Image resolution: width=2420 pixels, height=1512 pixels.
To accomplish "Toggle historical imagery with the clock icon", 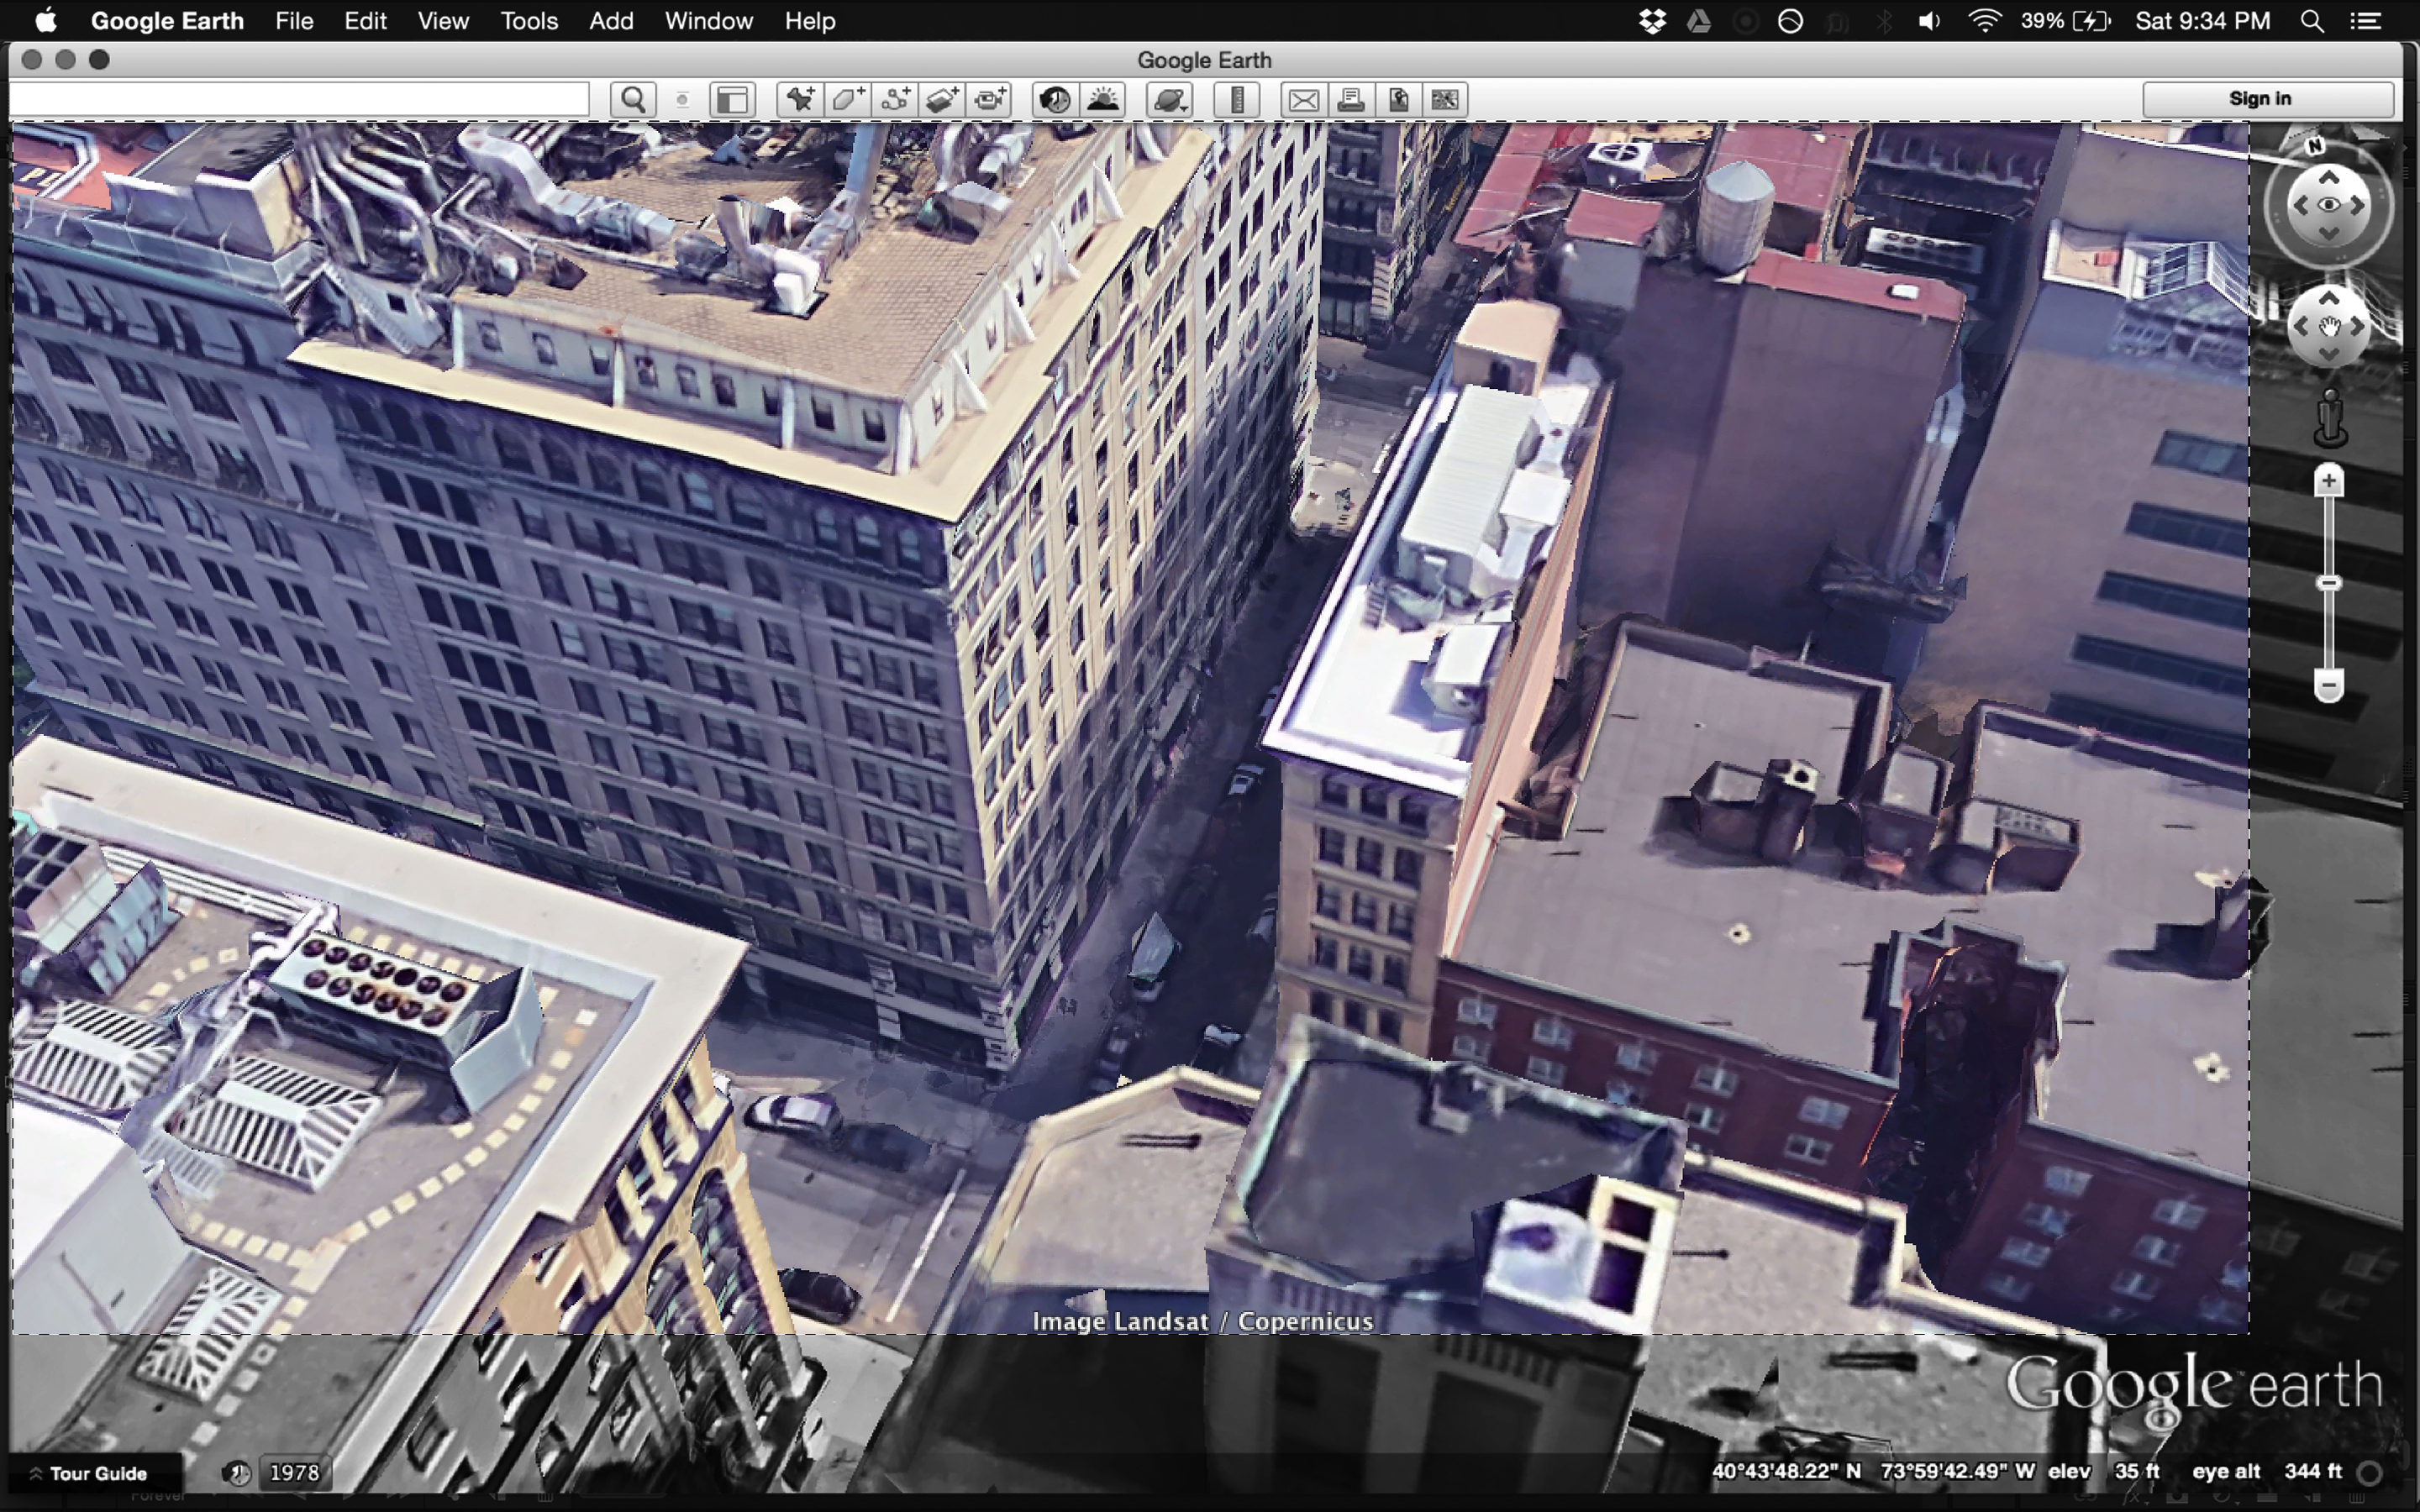I will 1052,99.
